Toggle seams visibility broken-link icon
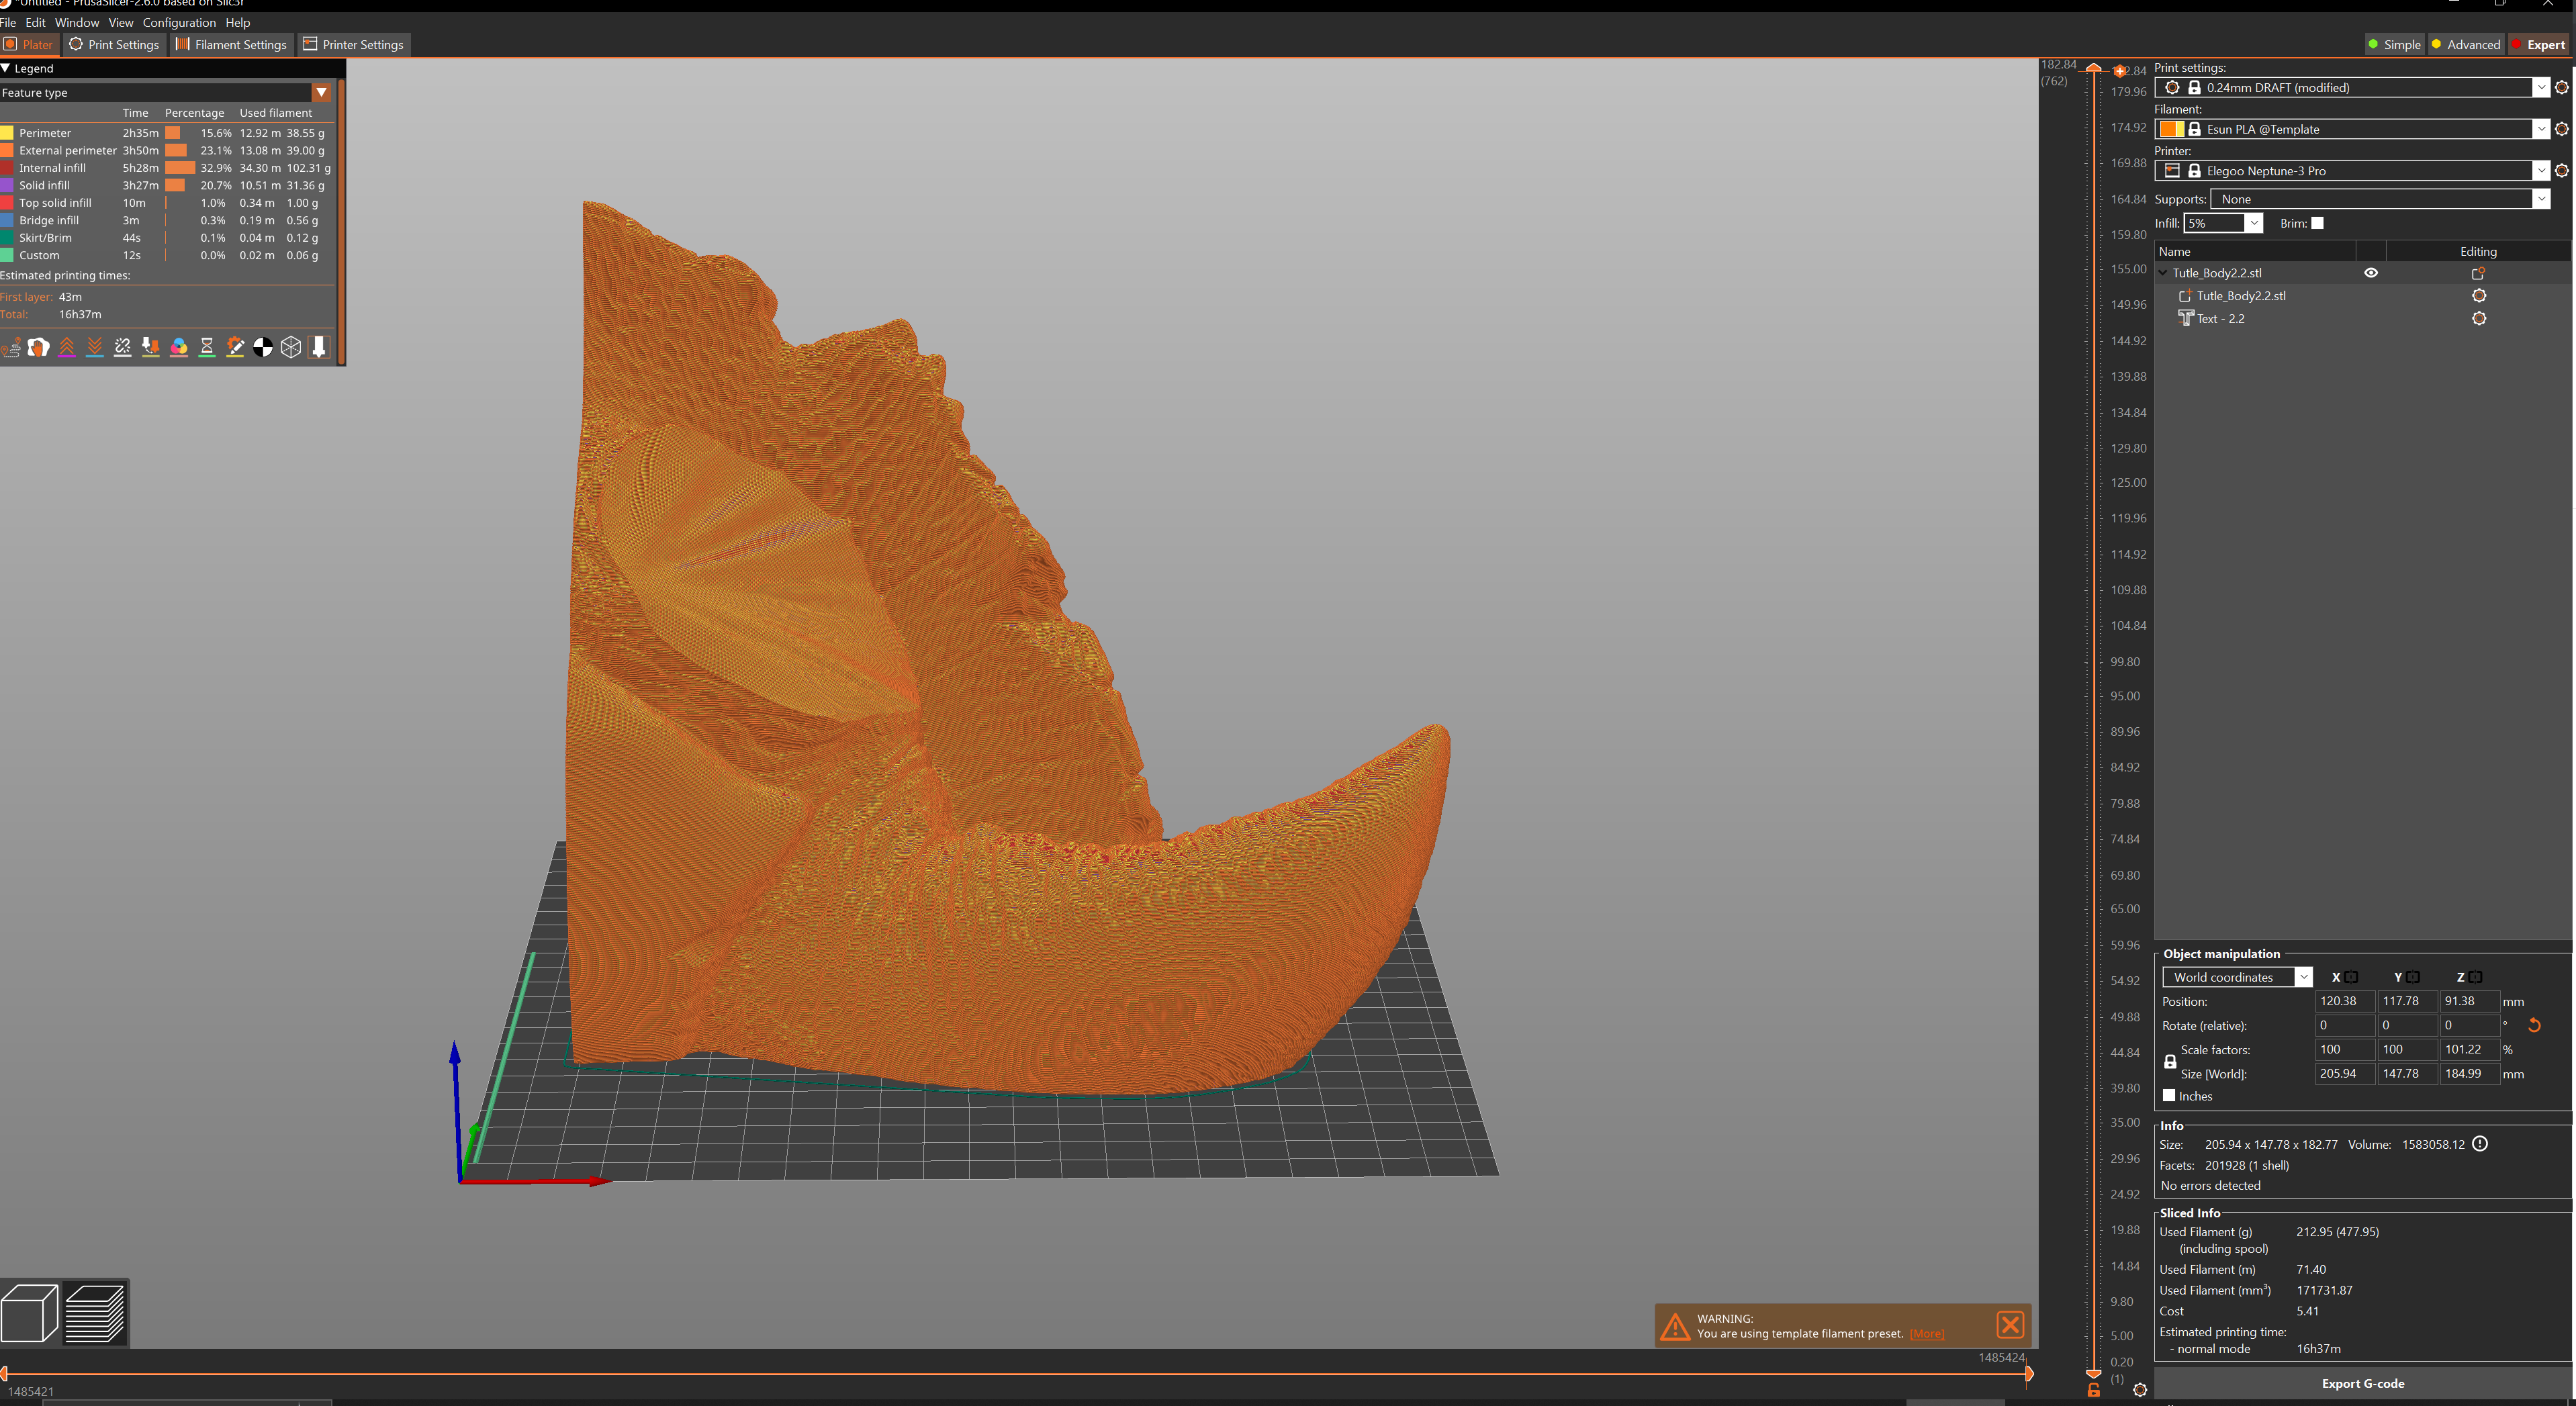Viewport: 2576px width, 1406px height. tap(123, 347)
